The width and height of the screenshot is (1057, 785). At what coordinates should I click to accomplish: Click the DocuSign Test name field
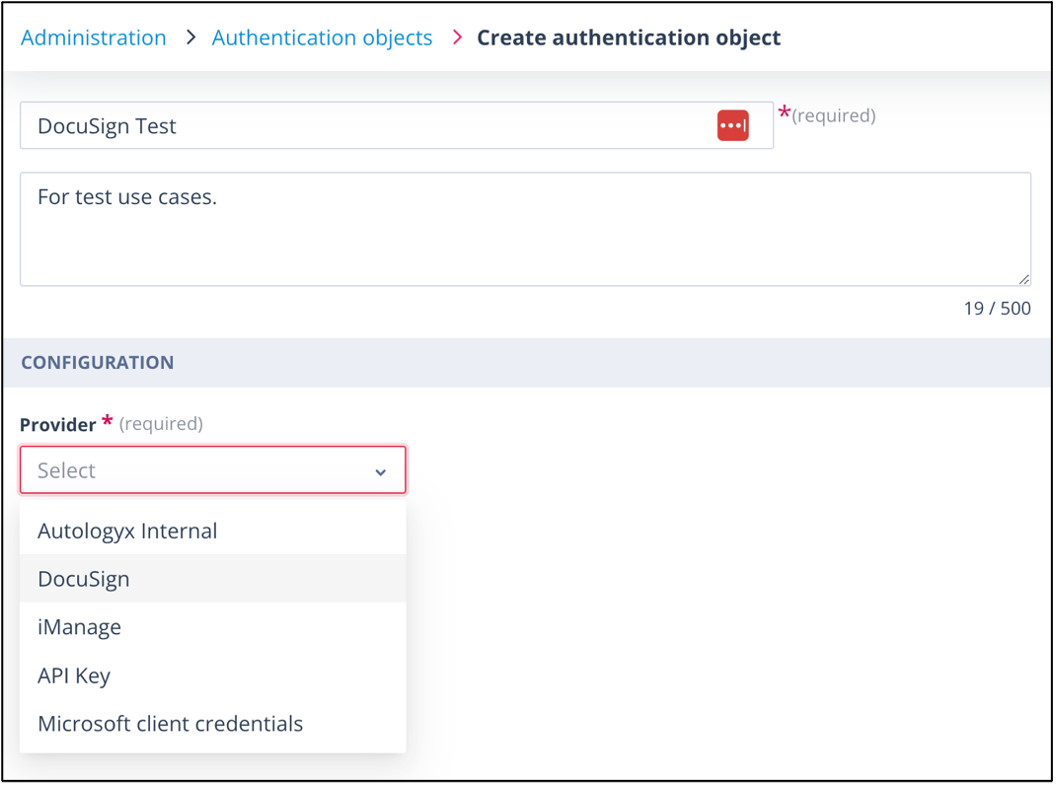(396, 125)
